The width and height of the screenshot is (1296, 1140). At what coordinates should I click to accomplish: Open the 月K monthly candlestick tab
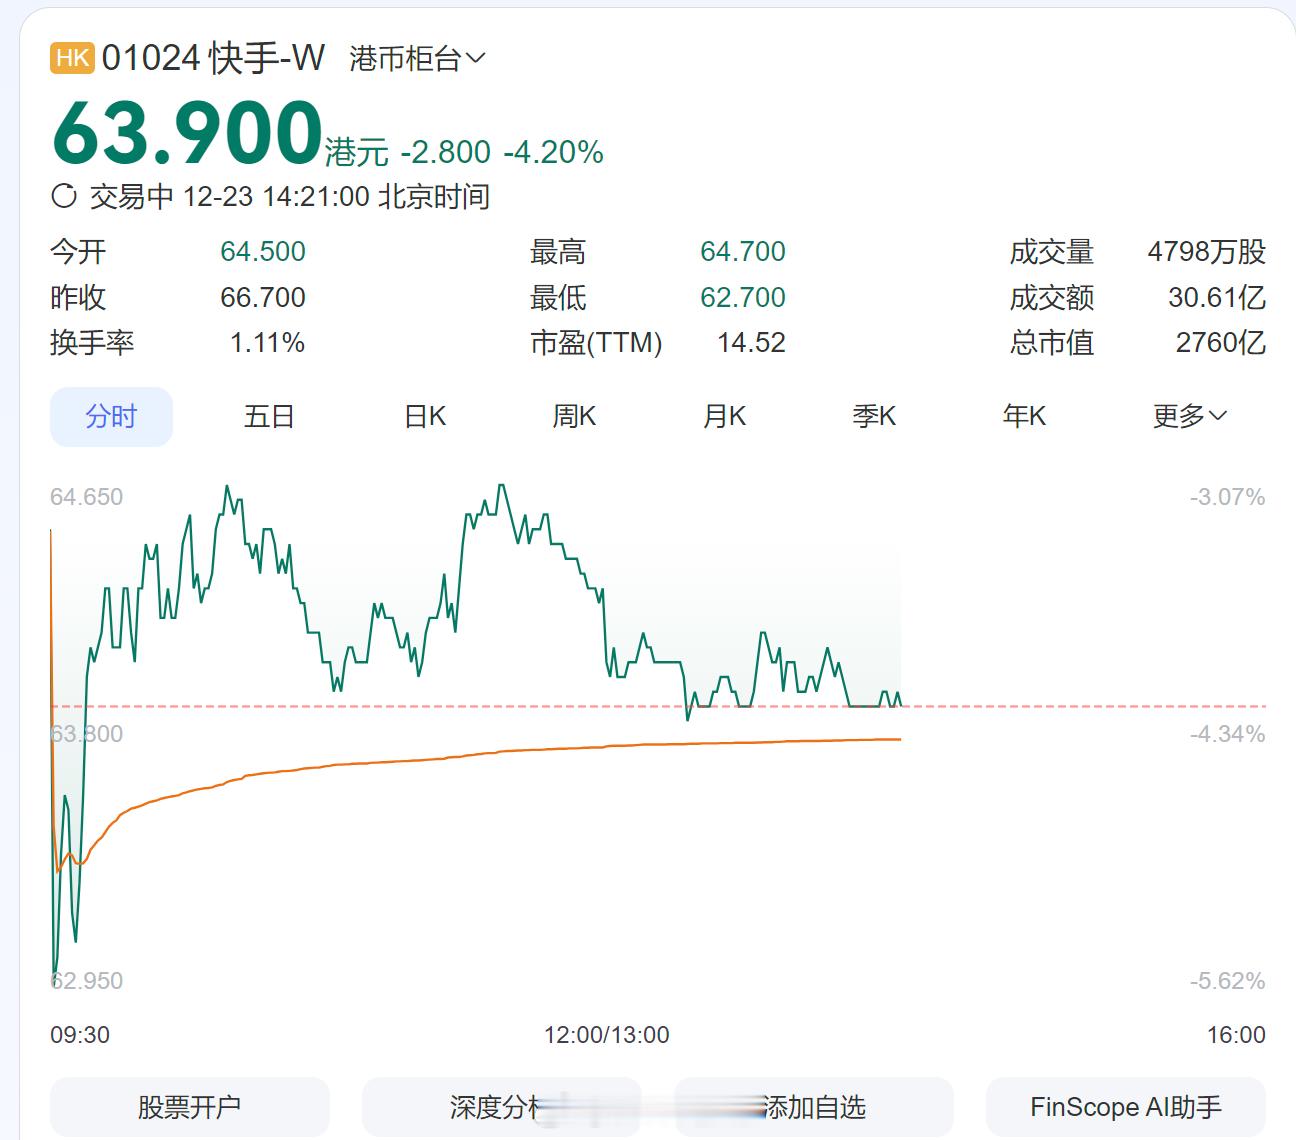pyautogui.click(x=724, y=416)
